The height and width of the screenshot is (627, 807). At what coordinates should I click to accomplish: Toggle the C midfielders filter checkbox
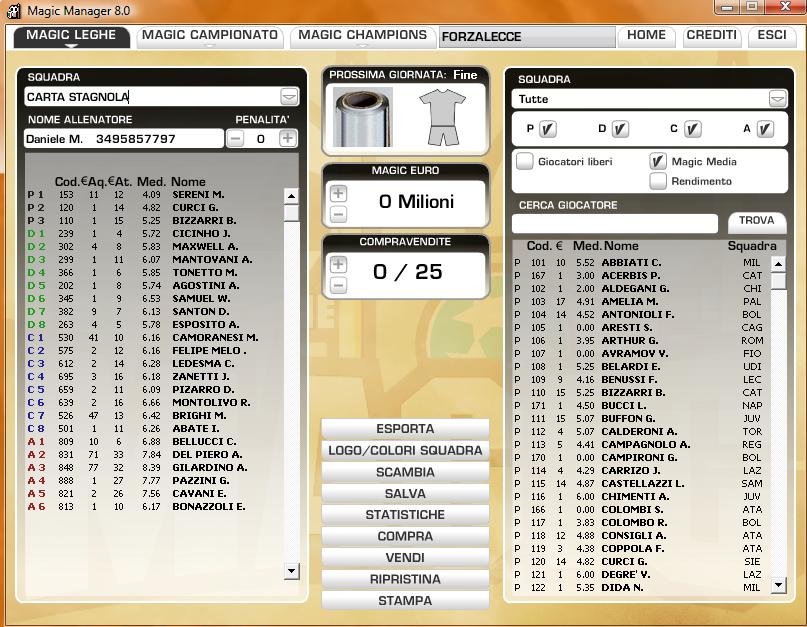click(x=693, y=129)
